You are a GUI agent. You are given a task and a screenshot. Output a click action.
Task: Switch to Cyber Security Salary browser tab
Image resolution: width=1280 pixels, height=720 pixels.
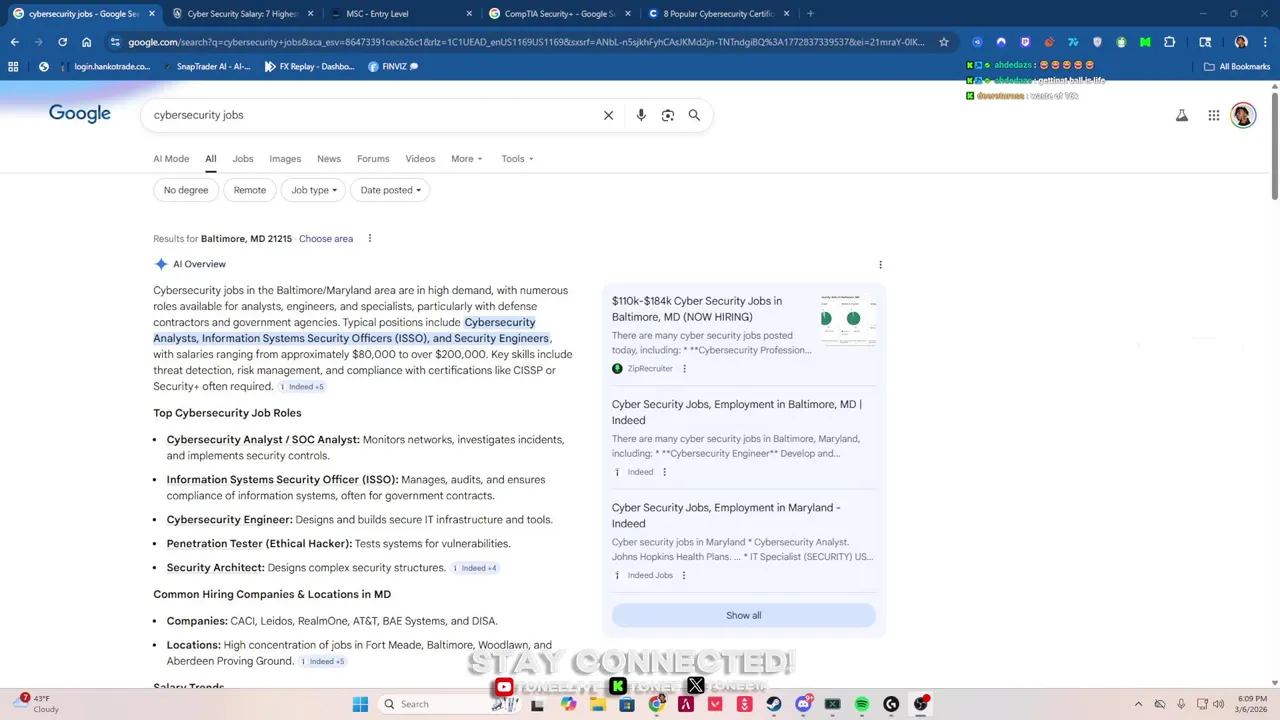pyautogui.click(x=243, y=14)
